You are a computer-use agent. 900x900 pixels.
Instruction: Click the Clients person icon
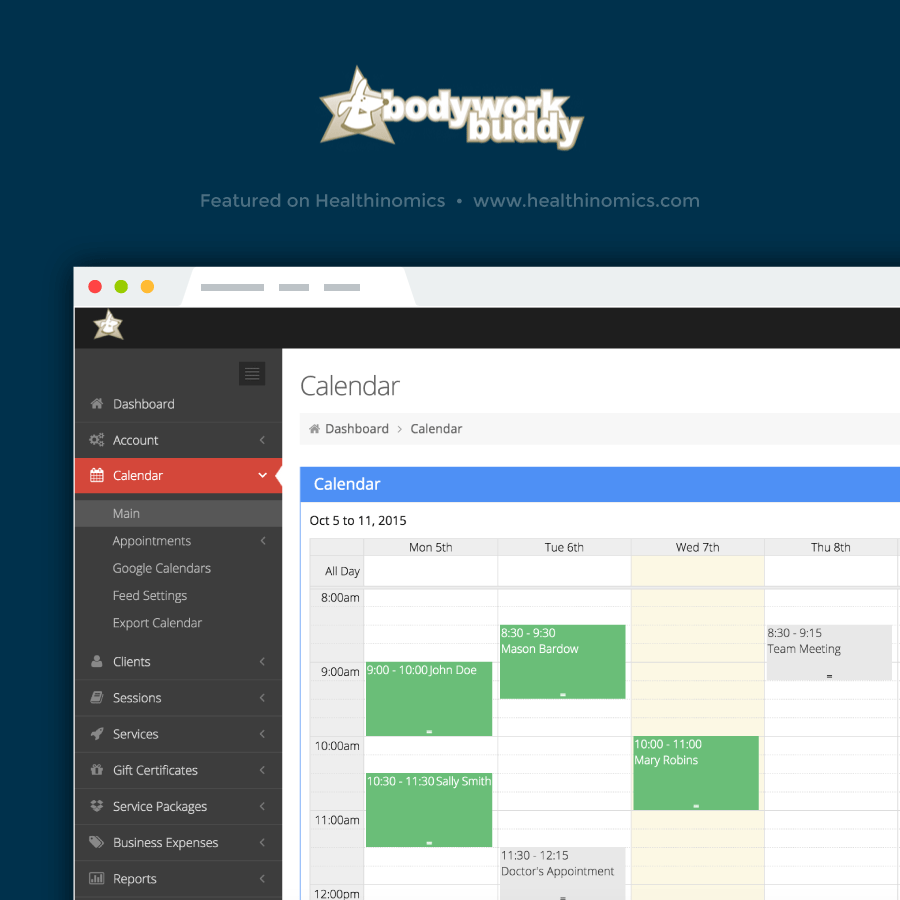(97, 661)
